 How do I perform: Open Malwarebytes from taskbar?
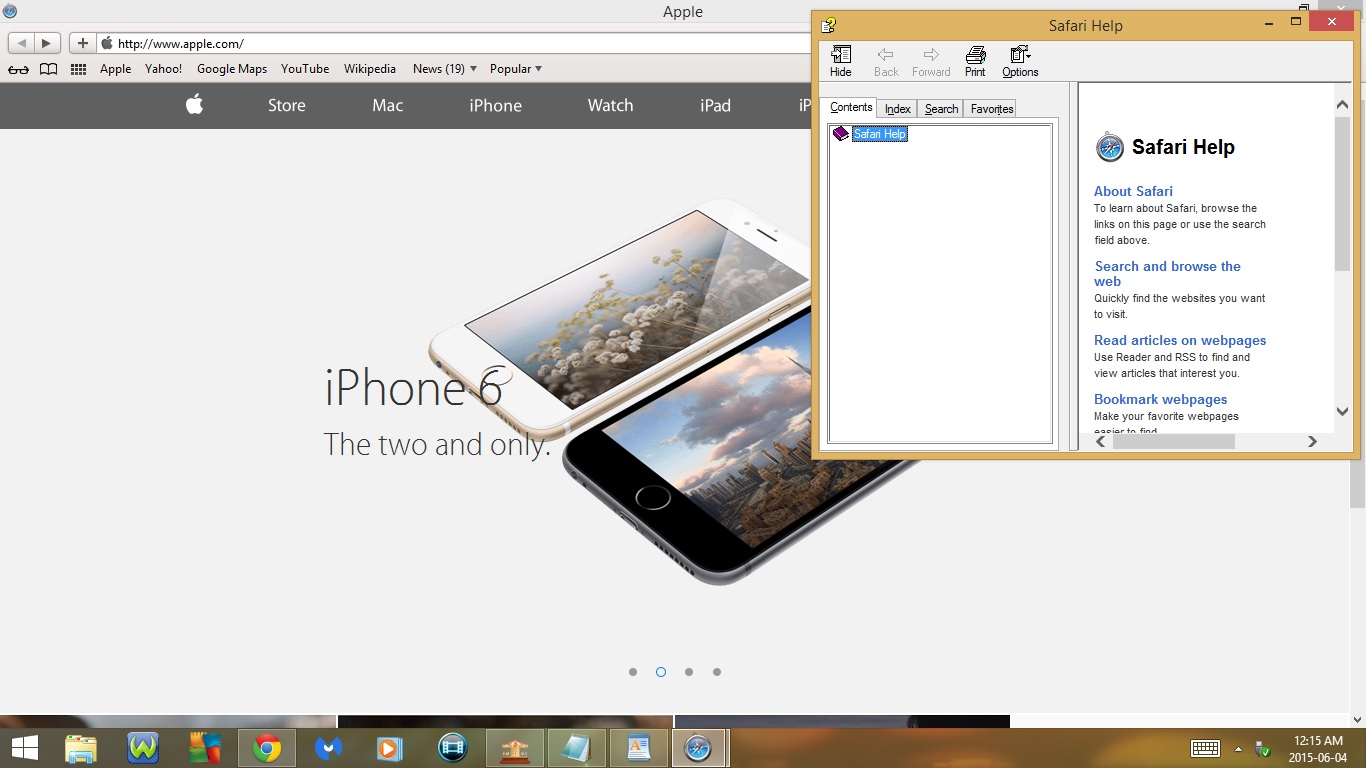(328, 748)
